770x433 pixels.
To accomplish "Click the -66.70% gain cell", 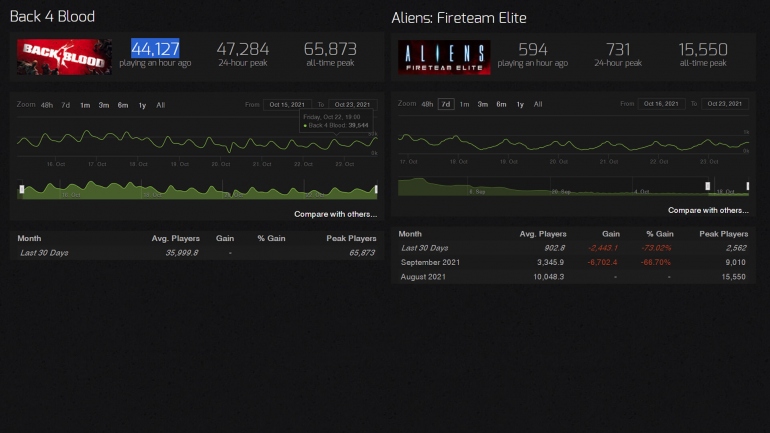I will (656, 262).
